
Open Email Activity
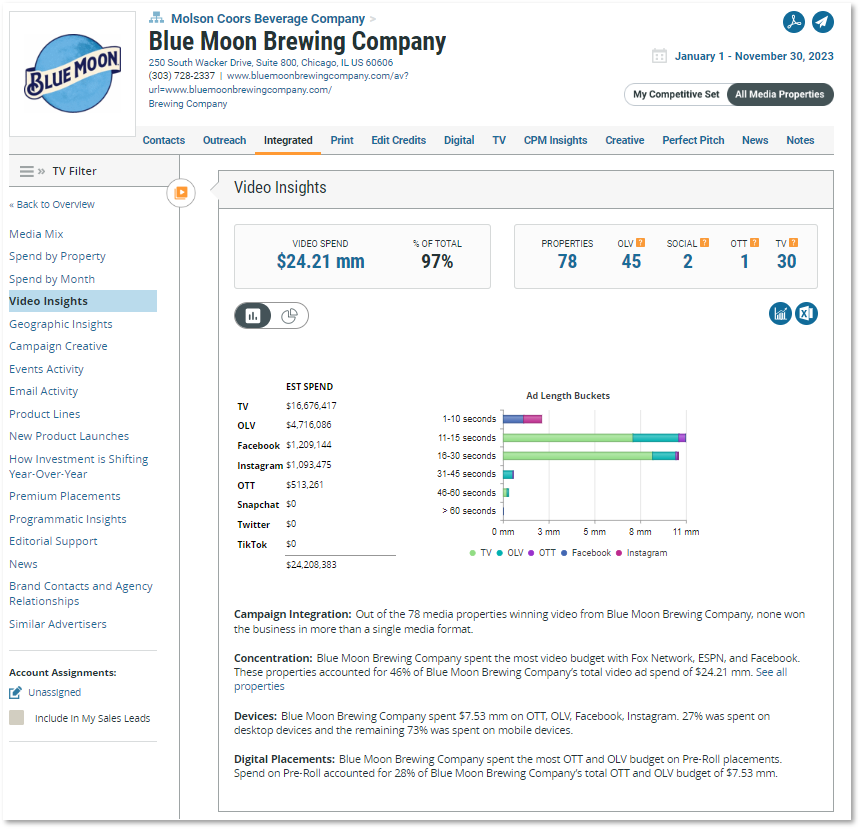[44, 391]
